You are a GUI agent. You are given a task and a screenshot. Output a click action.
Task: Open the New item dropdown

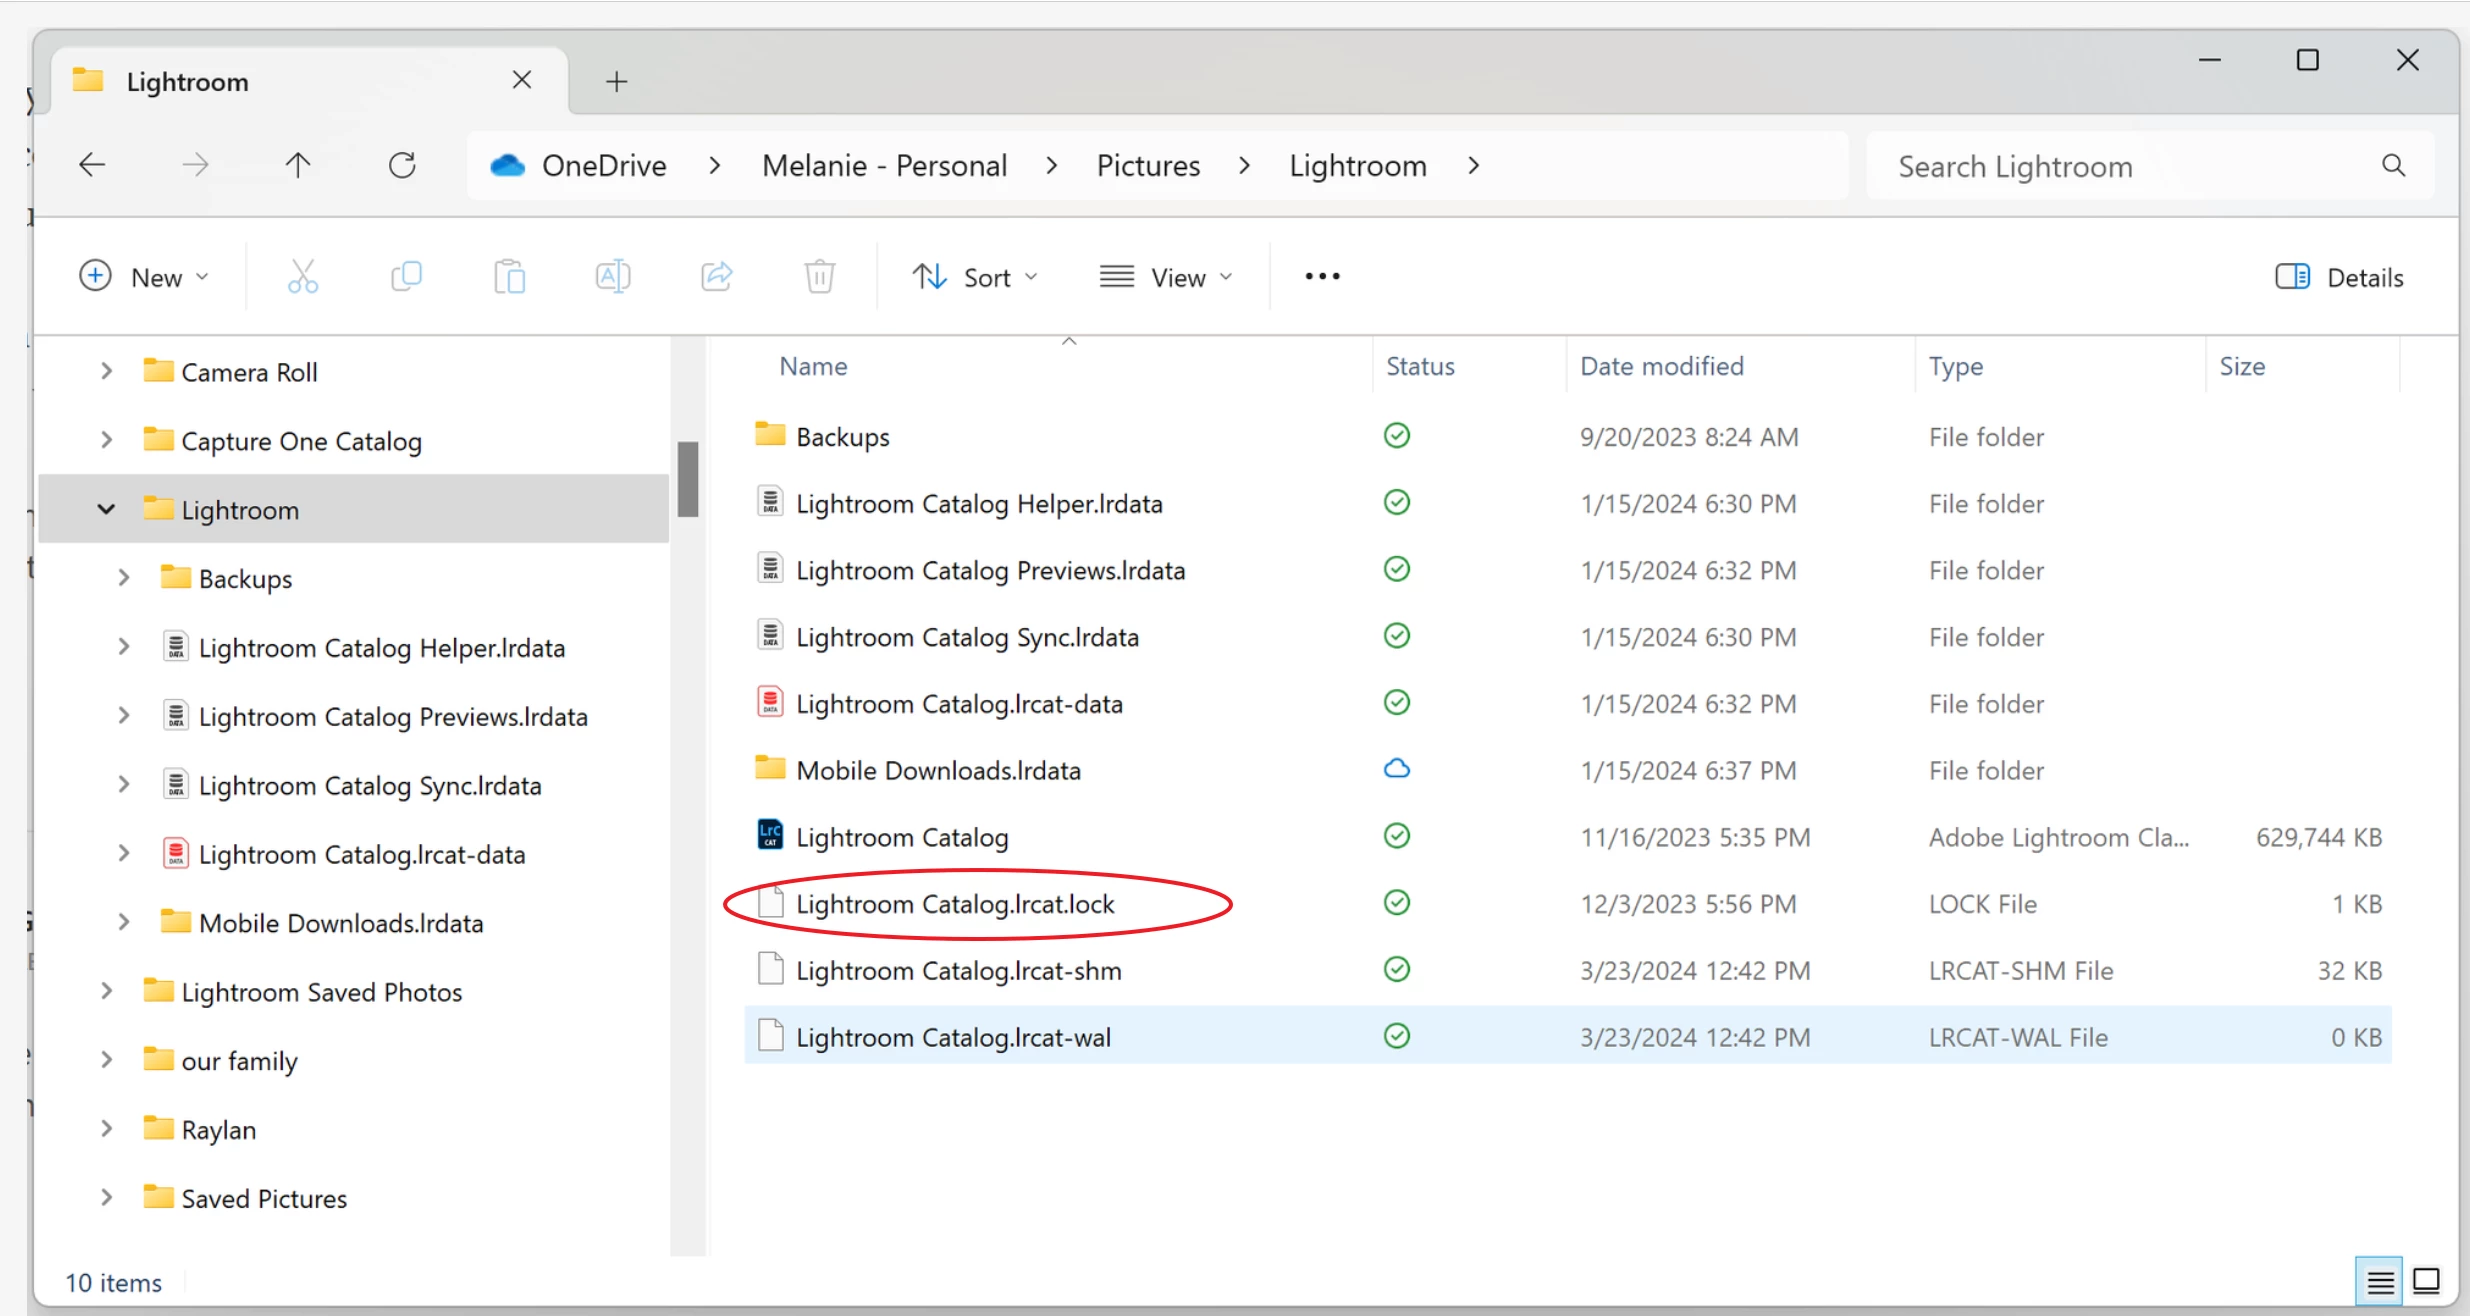click(x=144, y=277)
